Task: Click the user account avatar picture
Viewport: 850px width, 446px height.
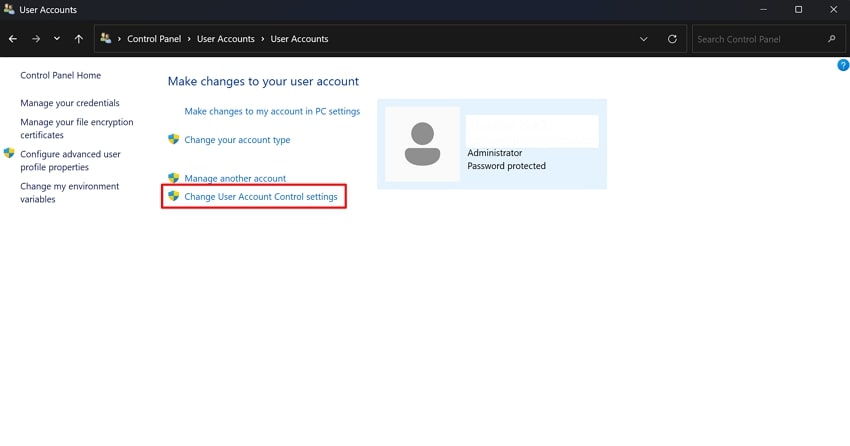Action: (422, 144)
